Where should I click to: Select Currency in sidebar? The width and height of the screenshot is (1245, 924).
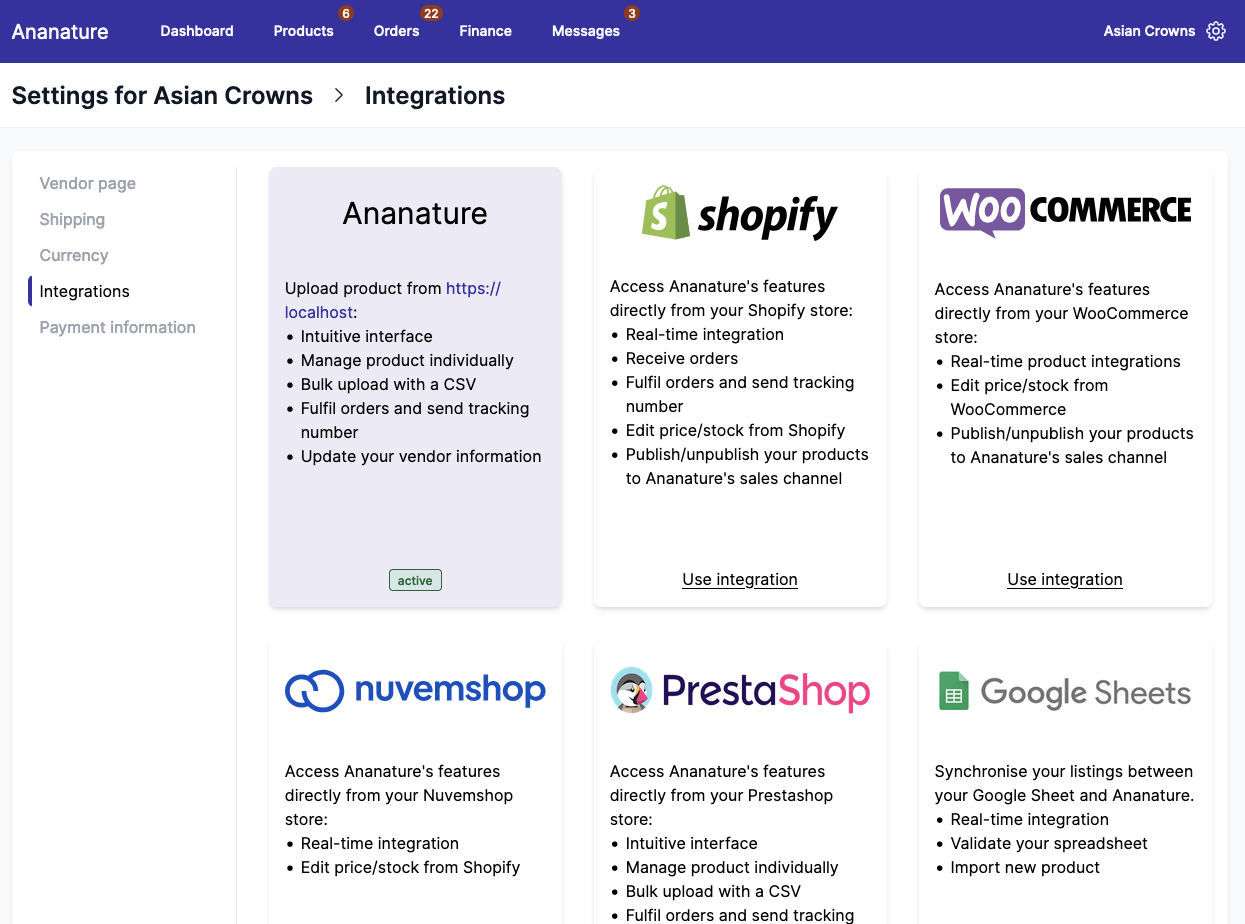[74, 255]
